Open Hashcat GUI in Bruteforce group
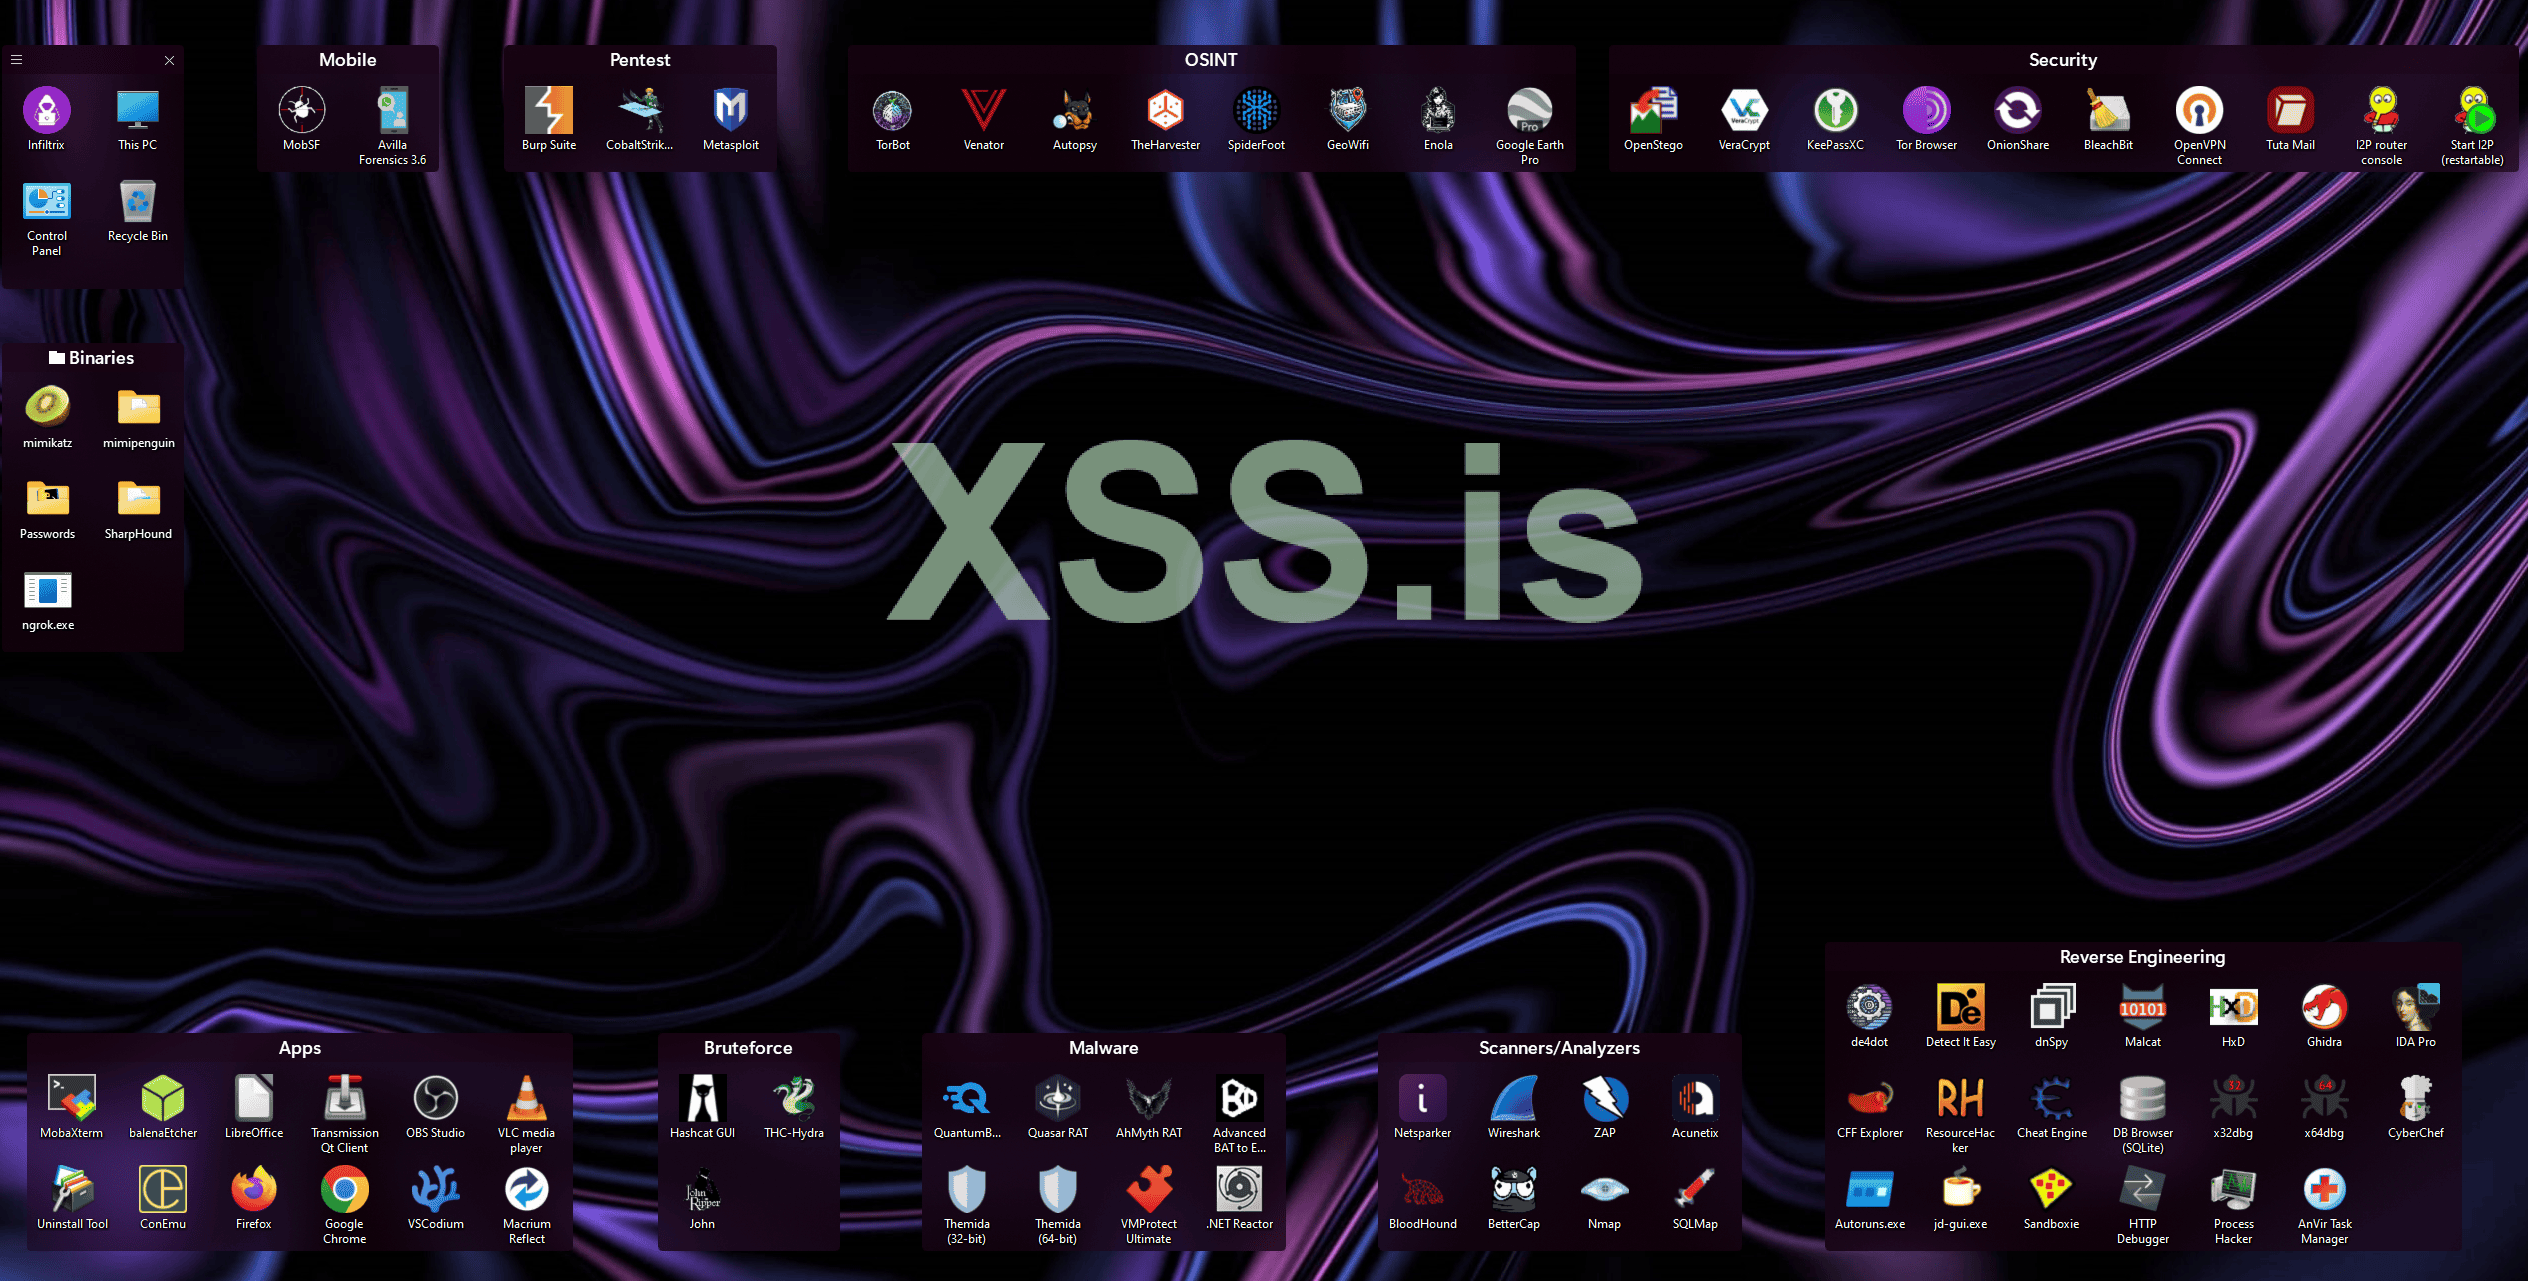Viewport: 2528px width, 1281px height. pyautogui.click(x=702, y=1100)
